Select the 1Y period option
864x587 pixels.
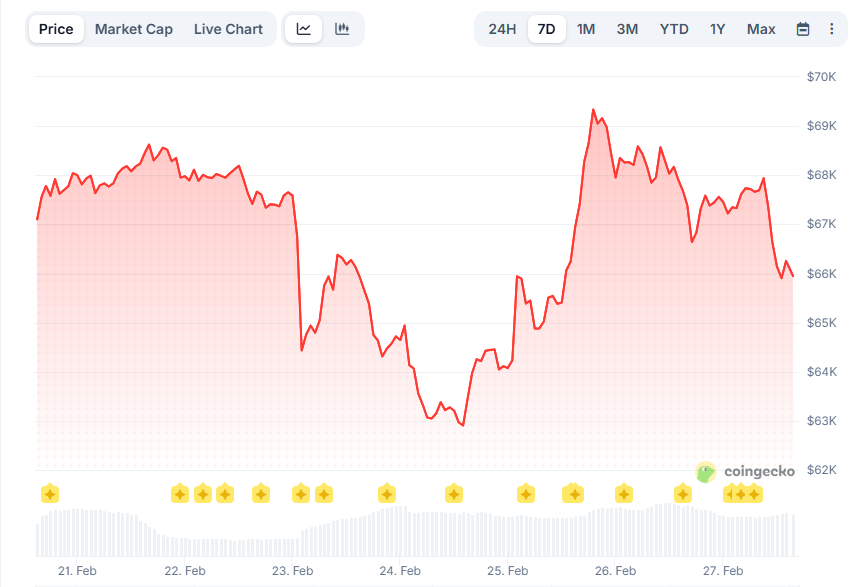click(717, 29)
